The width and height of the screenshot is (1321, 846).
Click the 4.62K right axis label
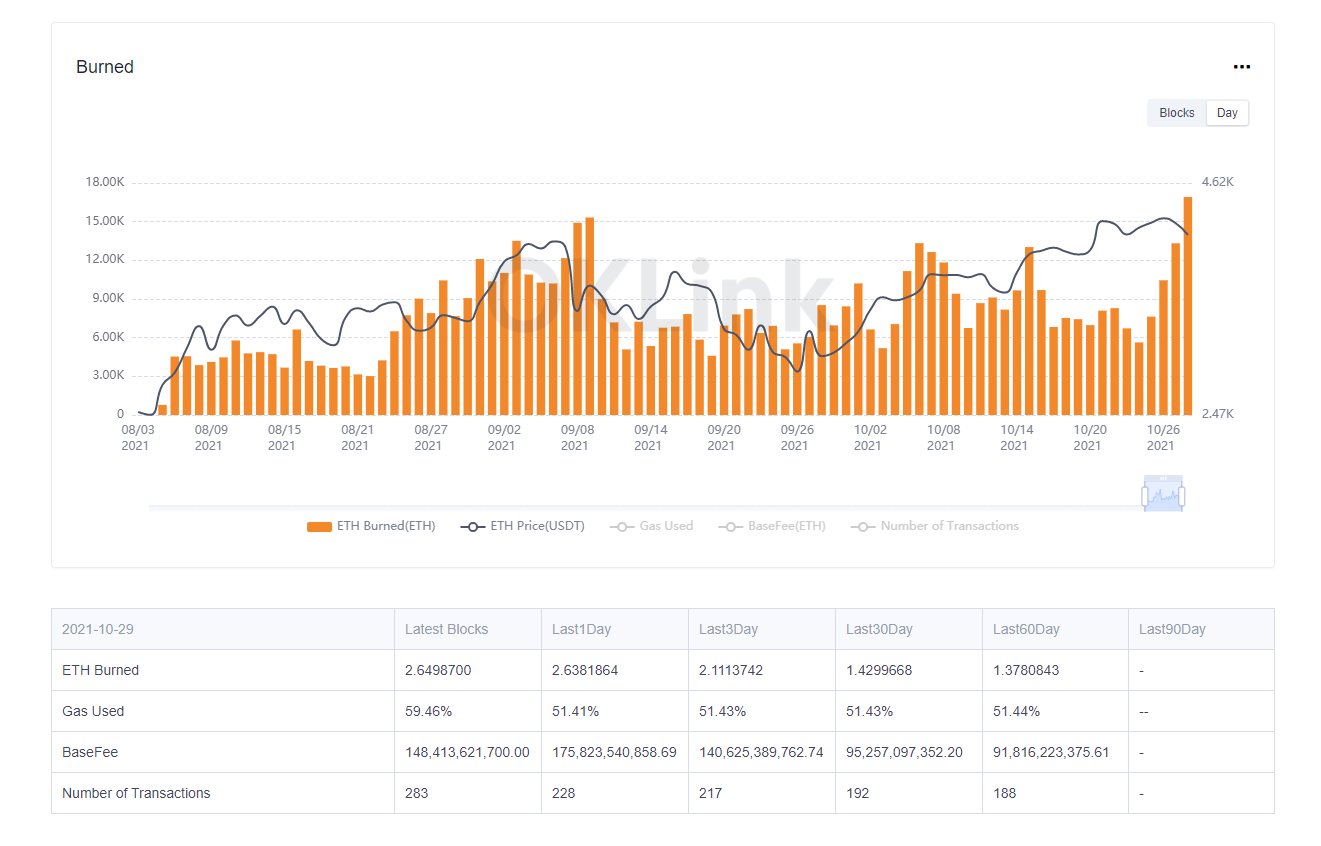1217,182
